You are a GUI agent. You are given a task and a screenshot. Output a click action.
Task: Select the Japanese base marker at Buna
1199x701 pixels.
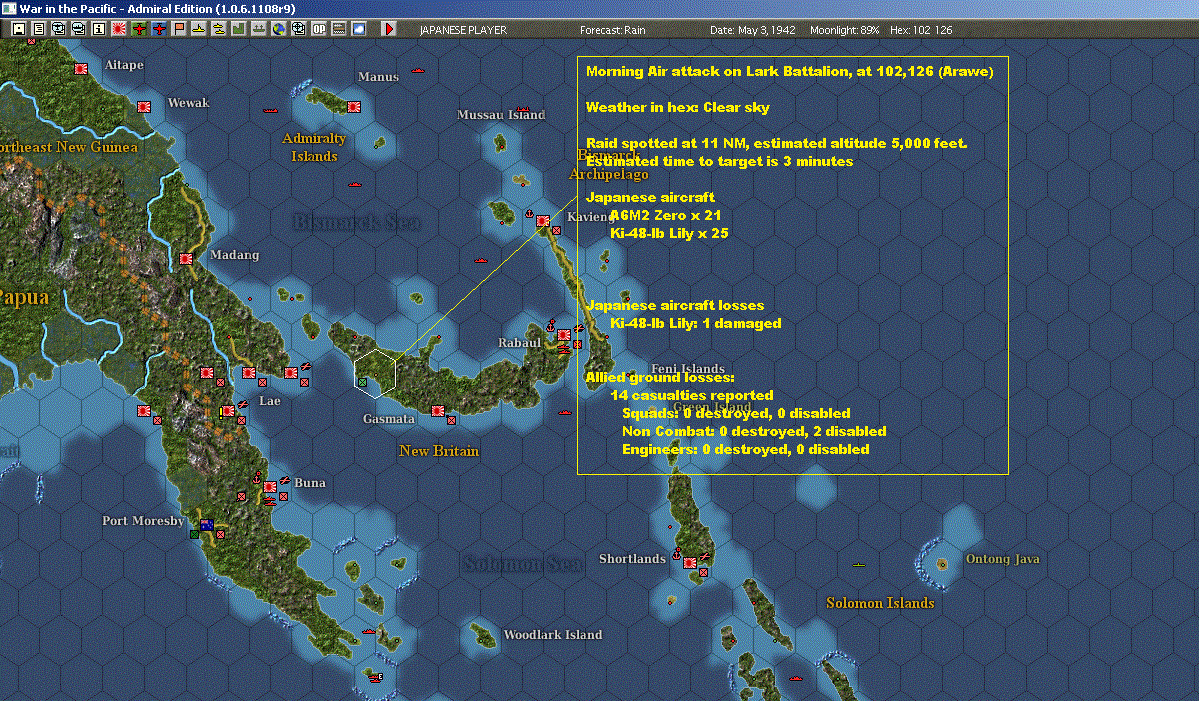click(x=270, y=487)
